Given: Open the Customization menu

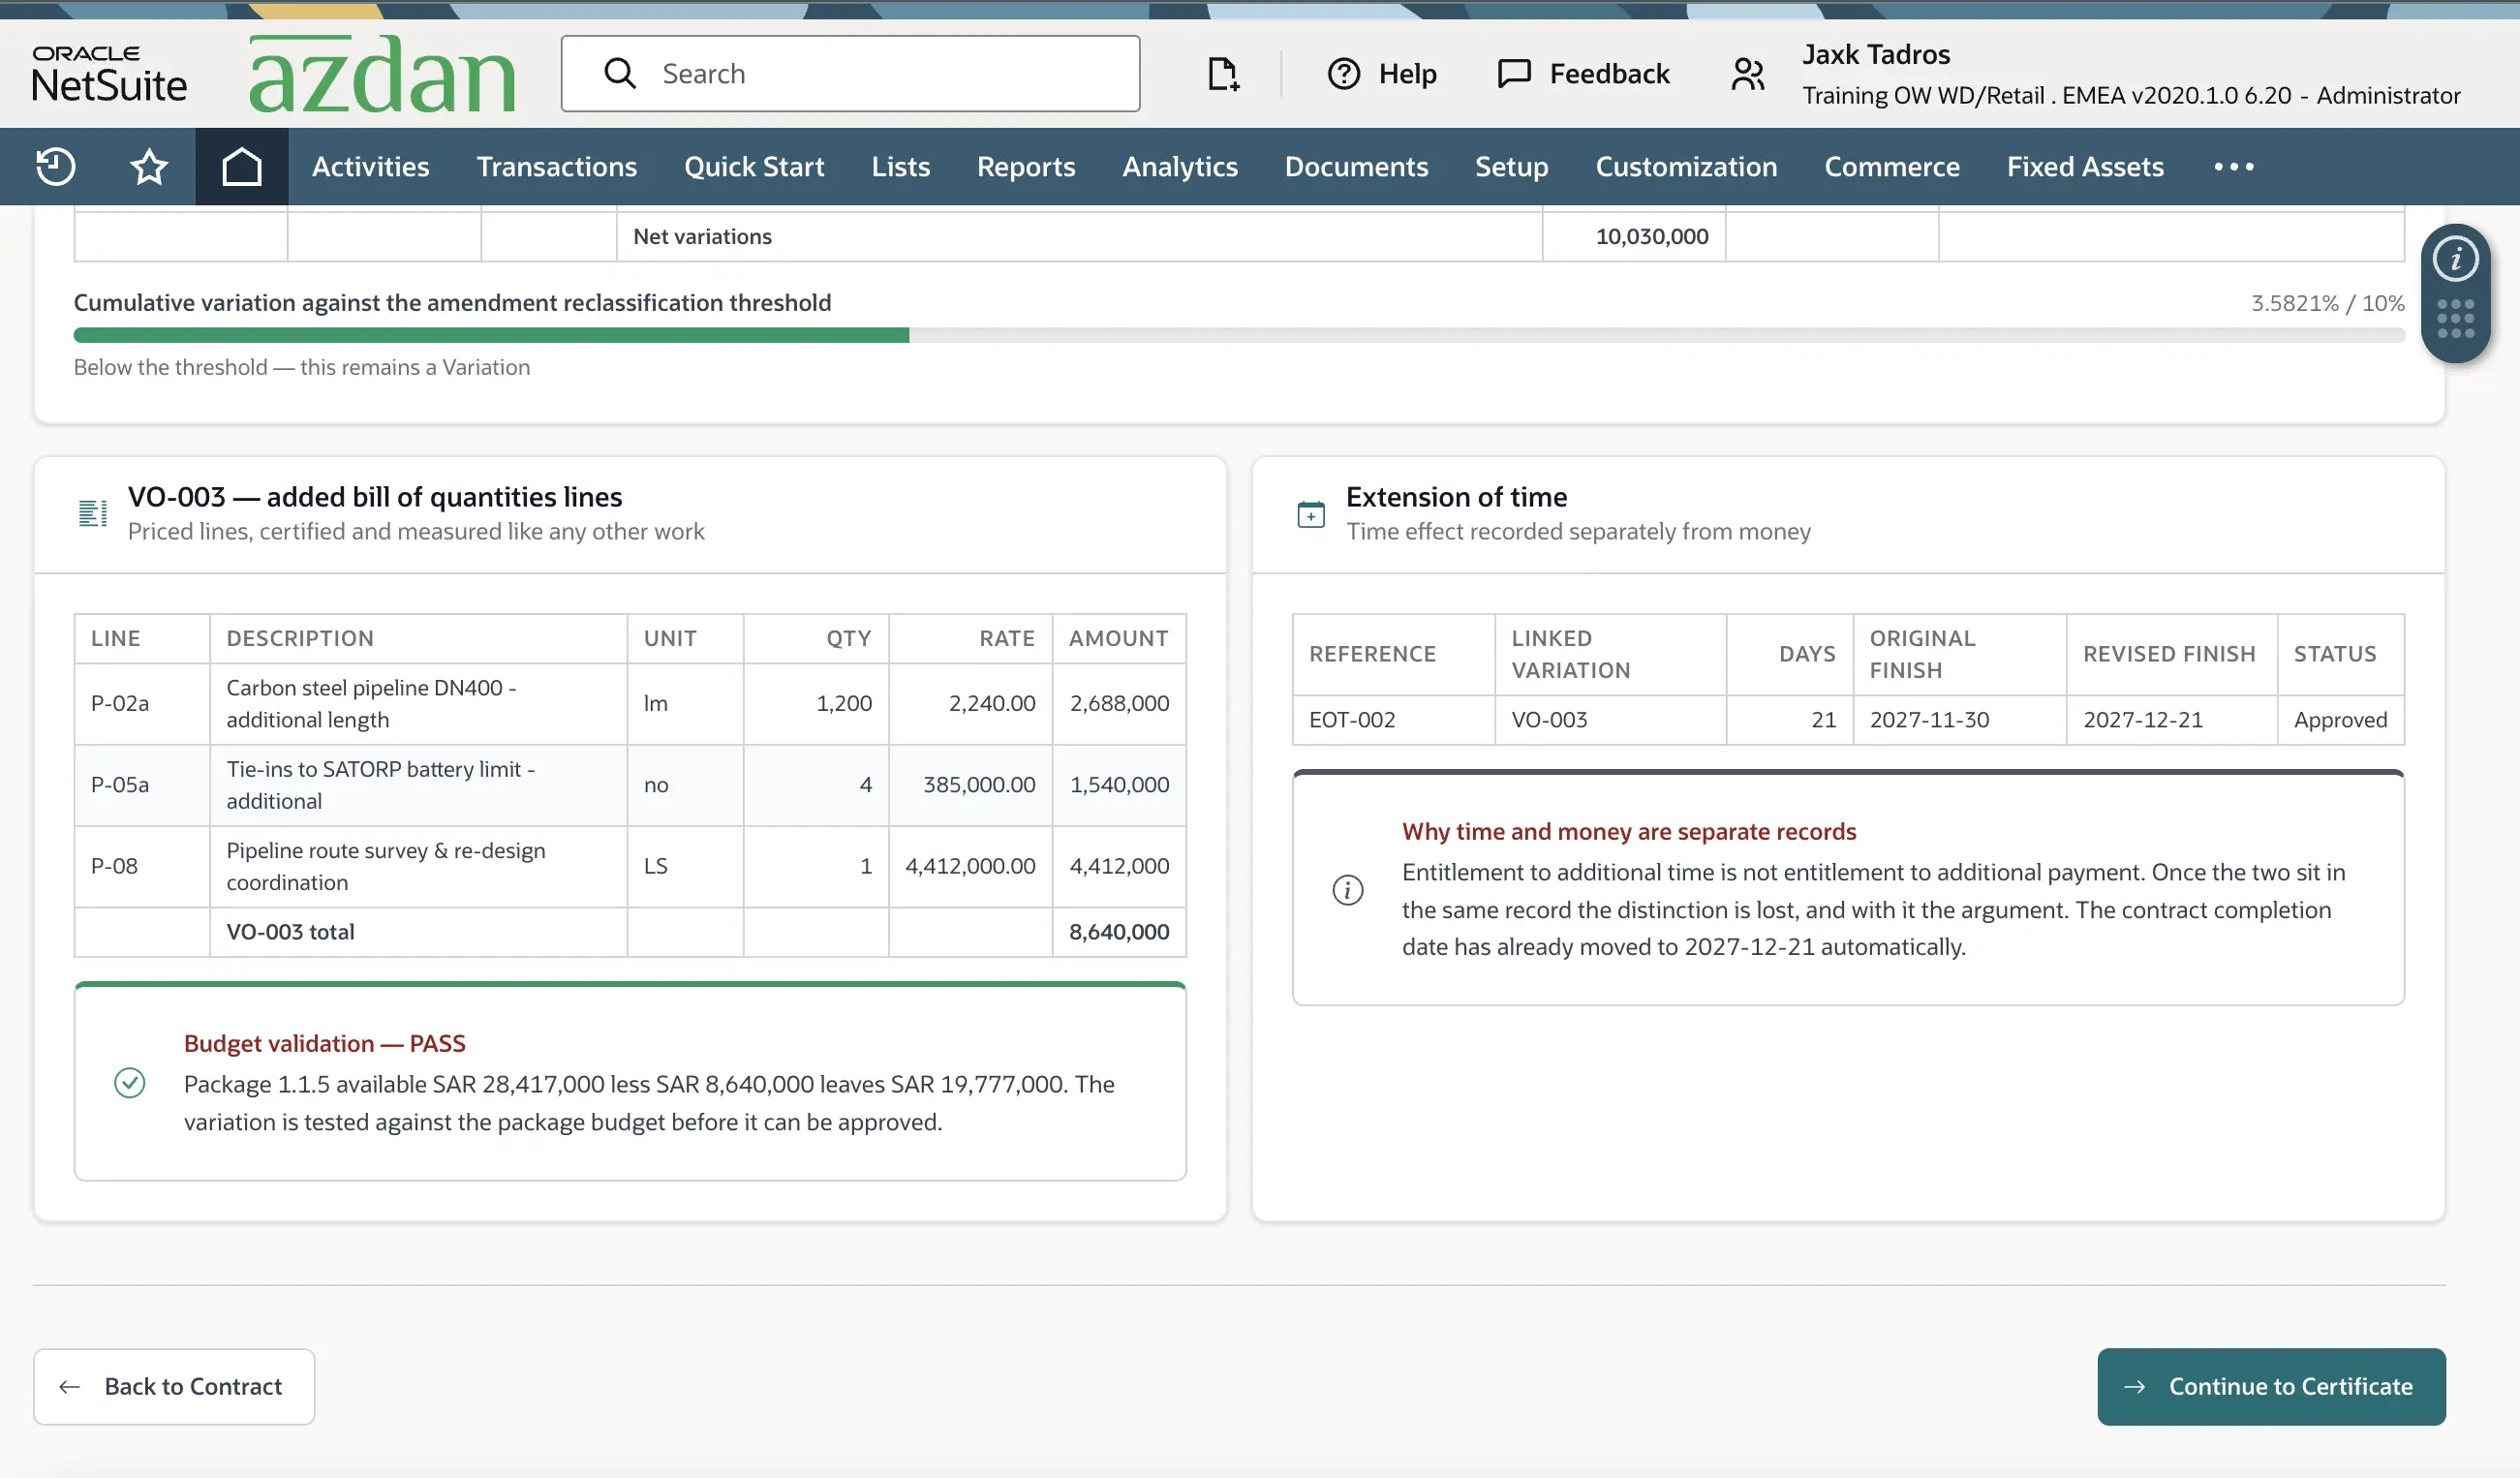Looking at the screenshot, I should pos(1686,166).
